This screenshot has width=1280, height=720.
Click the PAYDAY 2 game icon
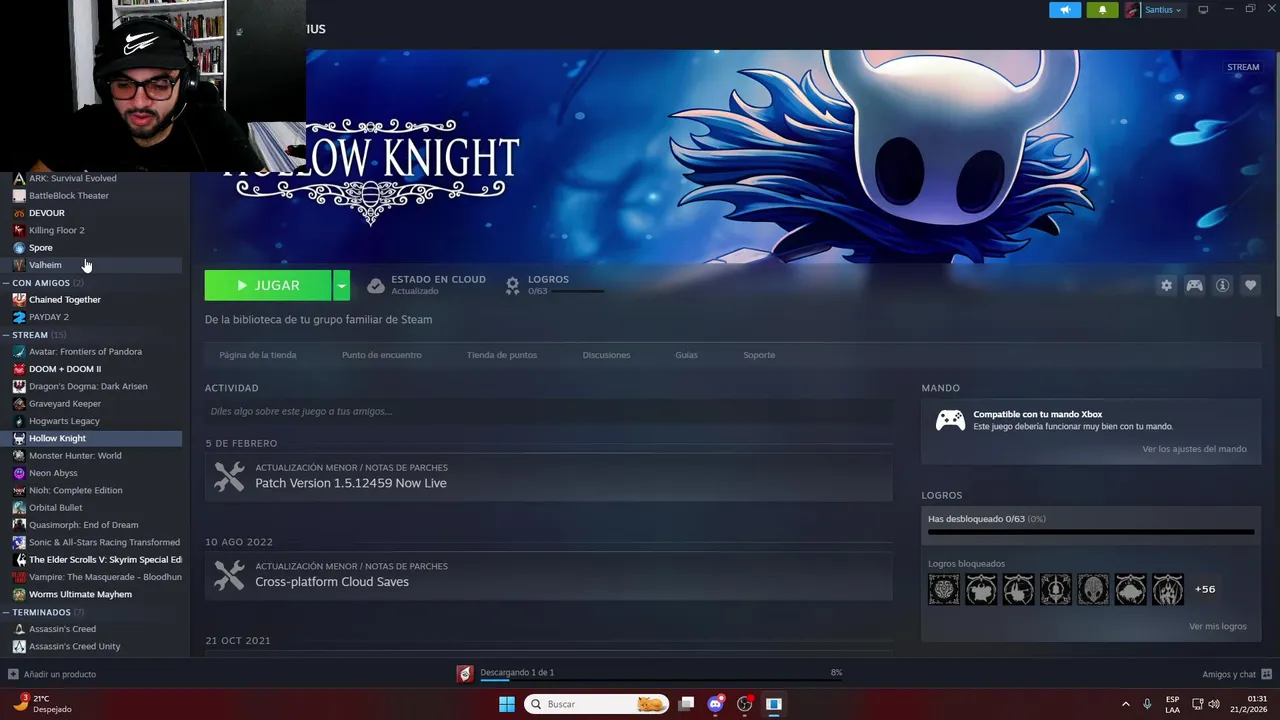(x=19, y=317)
